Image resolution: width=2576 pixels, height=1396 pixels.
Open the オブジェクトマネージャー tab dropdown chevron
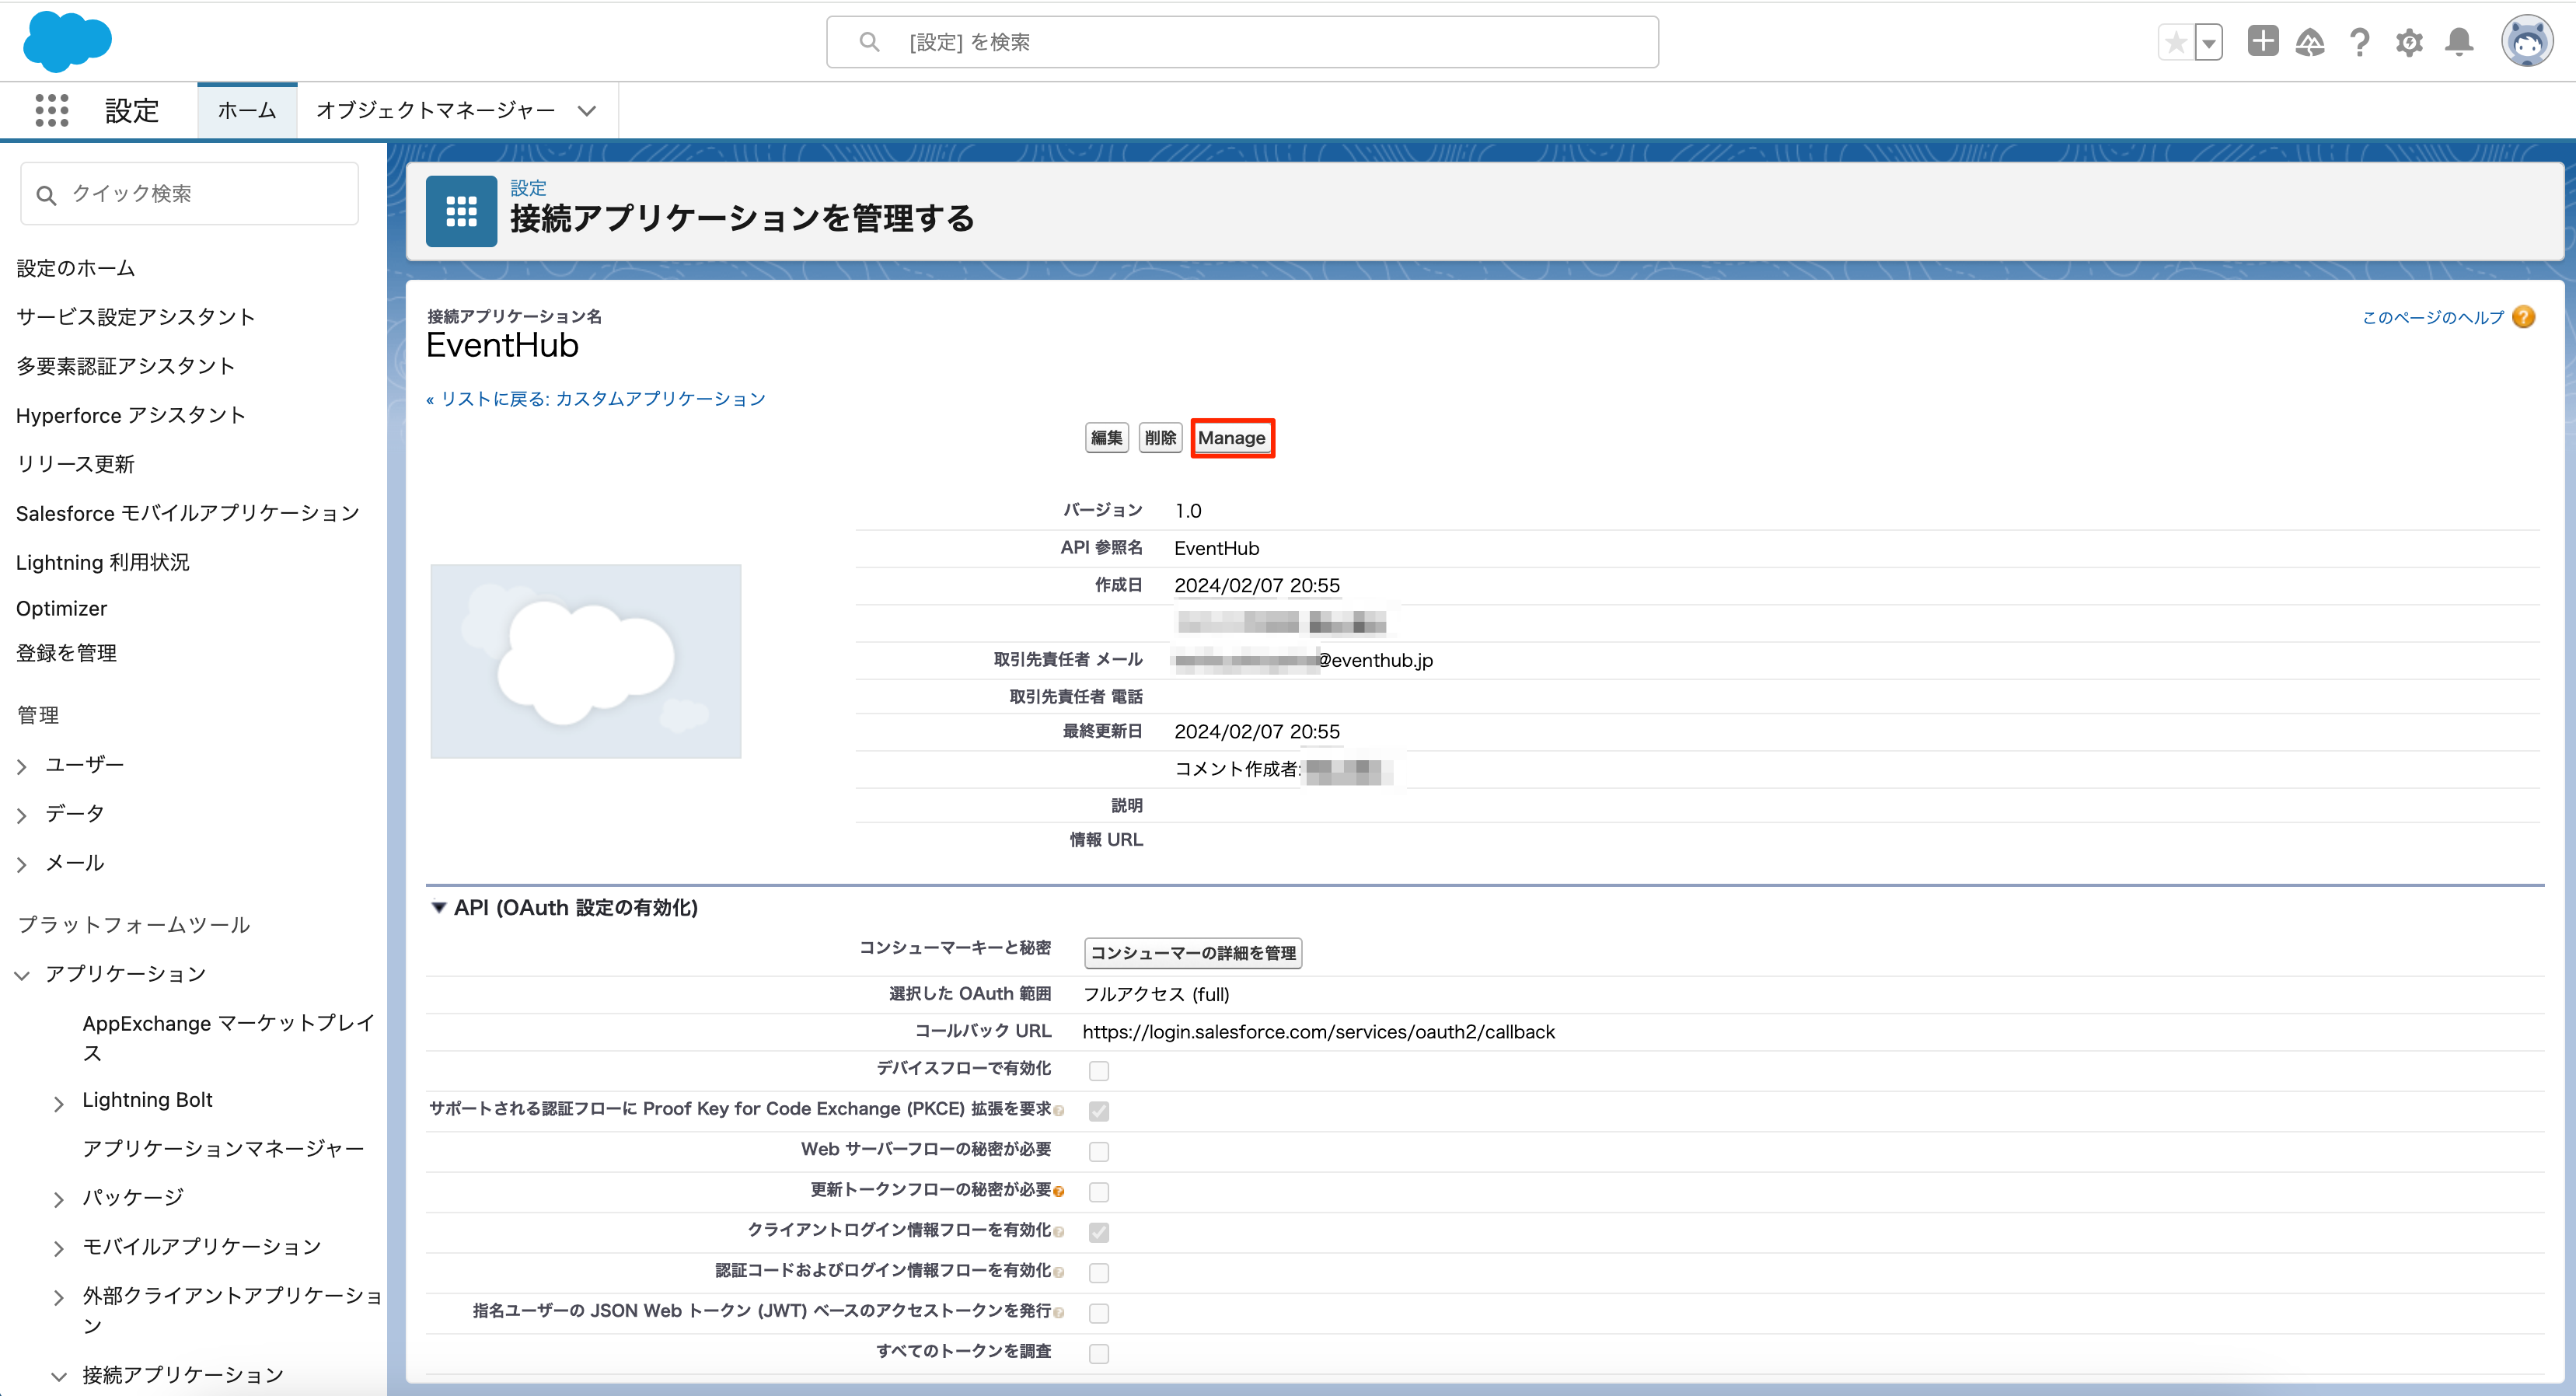point(587,111)
